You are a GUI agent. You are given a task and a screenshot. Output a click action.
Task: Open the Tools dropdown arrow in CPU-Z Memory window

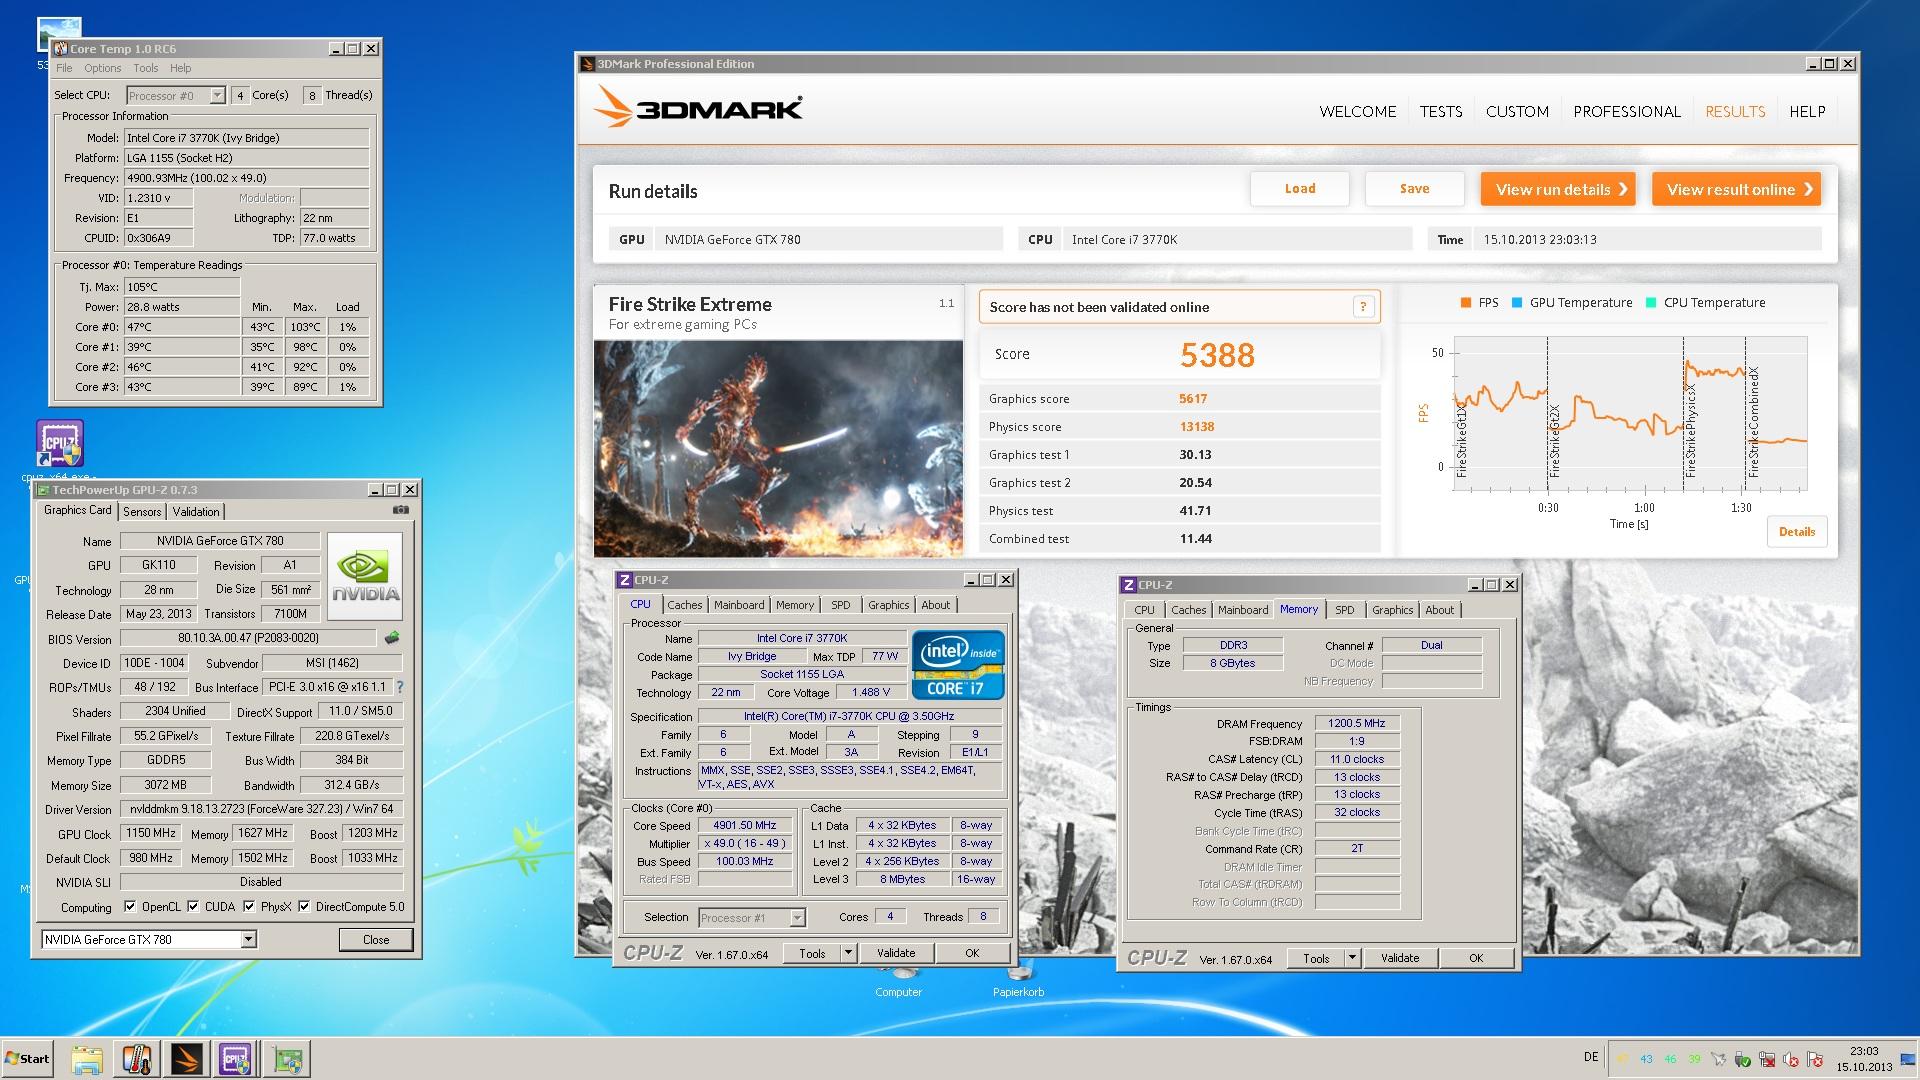pos(1352,958)
